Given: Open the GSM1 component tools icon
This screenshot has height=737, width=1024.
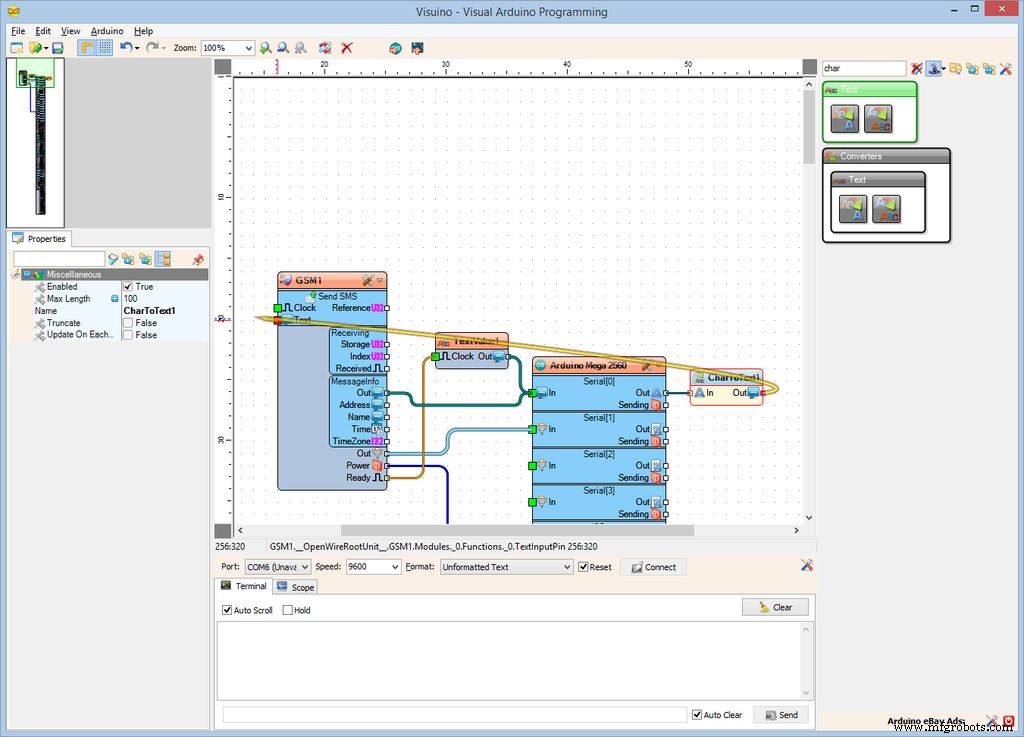Looking at the screenshot, I should (367, 281).
